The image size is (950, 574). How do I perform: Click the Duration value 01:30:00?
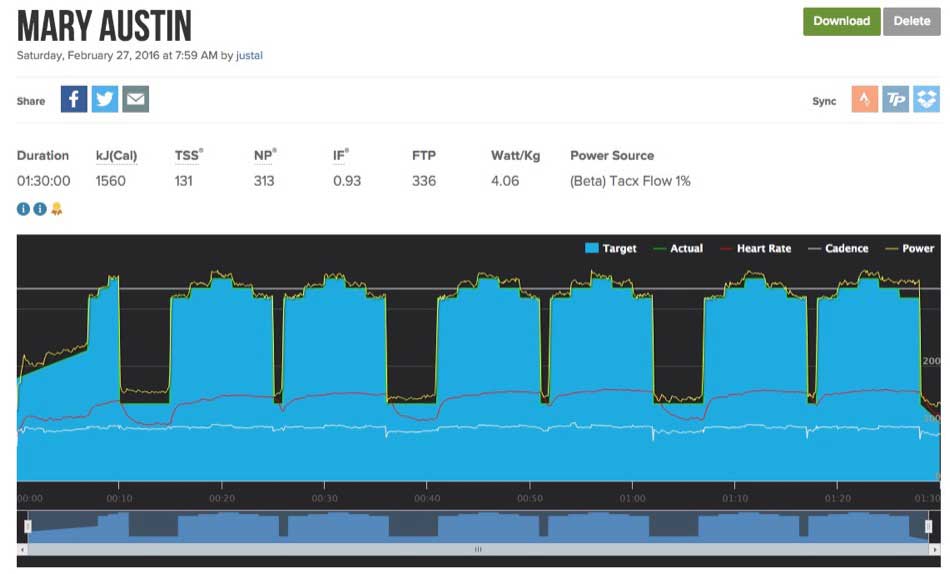[44, 181]
